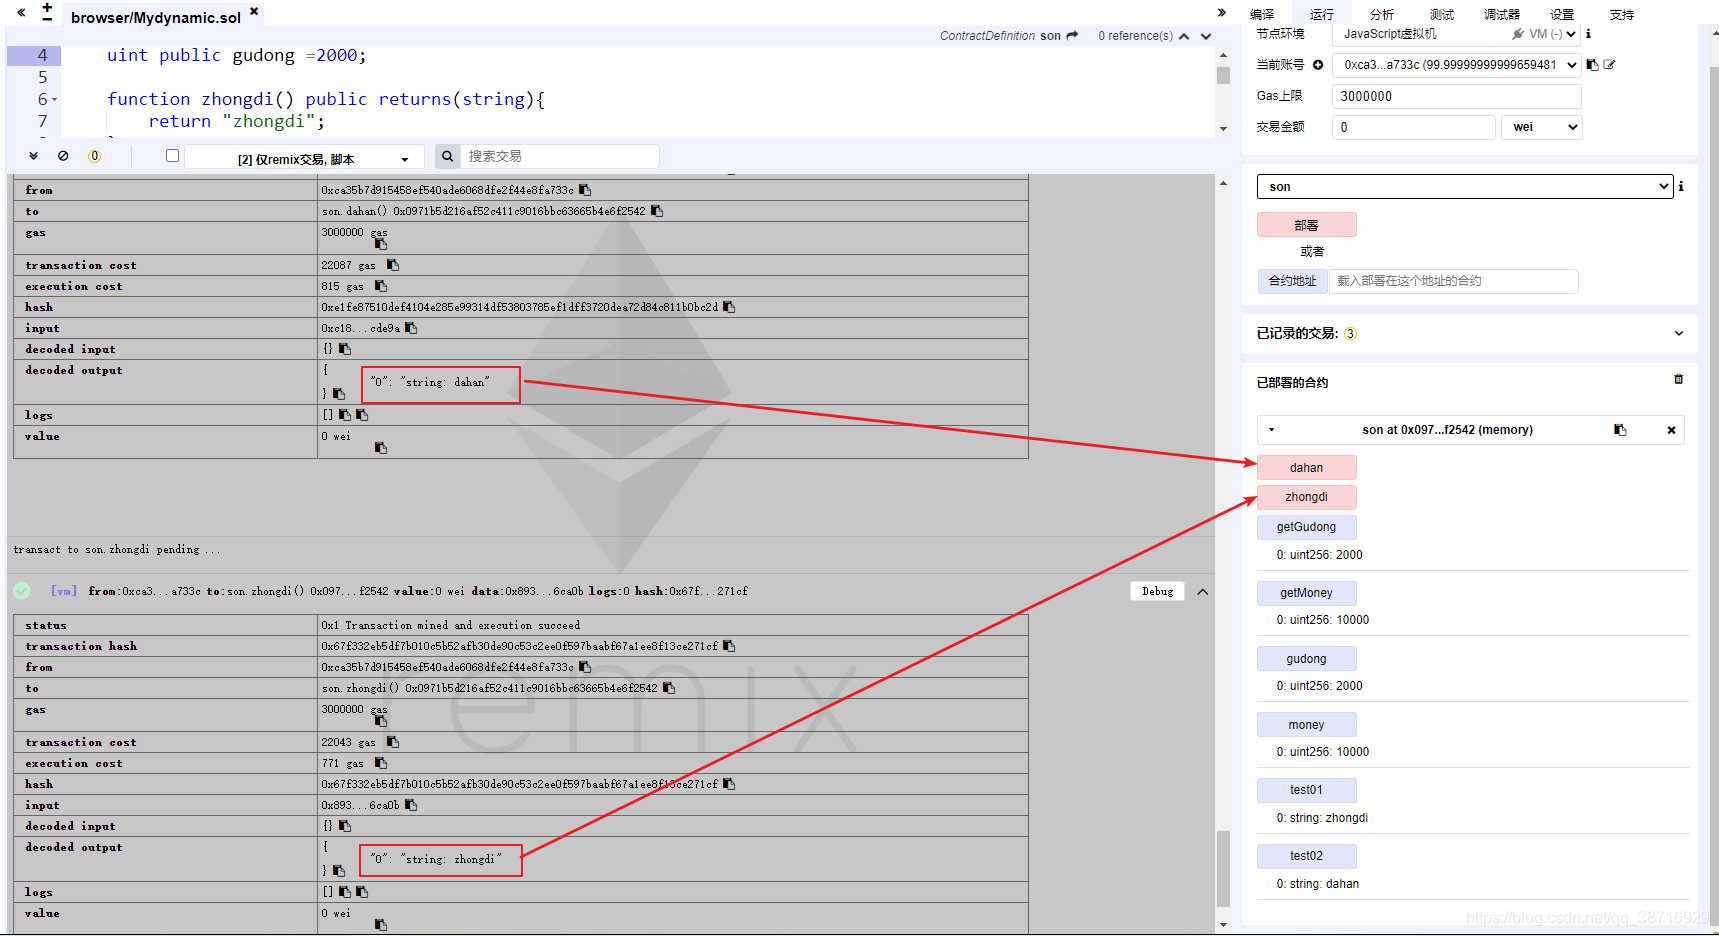Copy the transaction hash 0x67f332
Image resolution: width=1719 pixels, height=936 pixels.
coord(729,646)
